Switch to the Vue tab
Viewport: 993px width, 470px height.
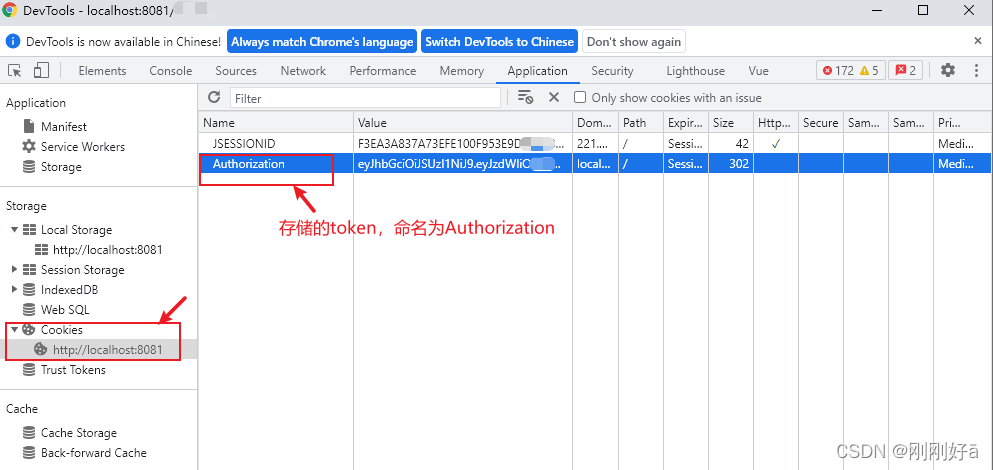[x=759, y=71]
